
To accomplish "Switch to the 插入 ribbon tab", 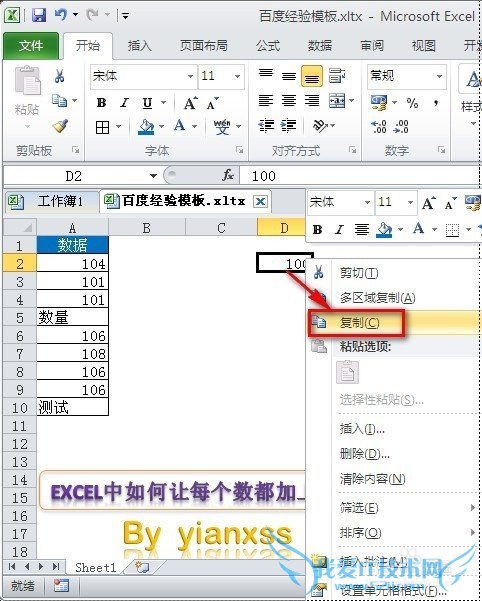I will 139,46.
